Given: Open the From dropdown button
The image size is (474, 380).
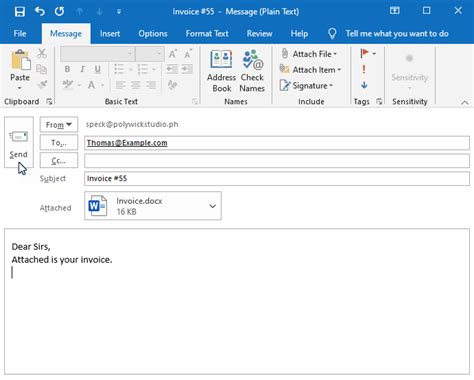Looking at the screenshot, I should tap(59, 125).
